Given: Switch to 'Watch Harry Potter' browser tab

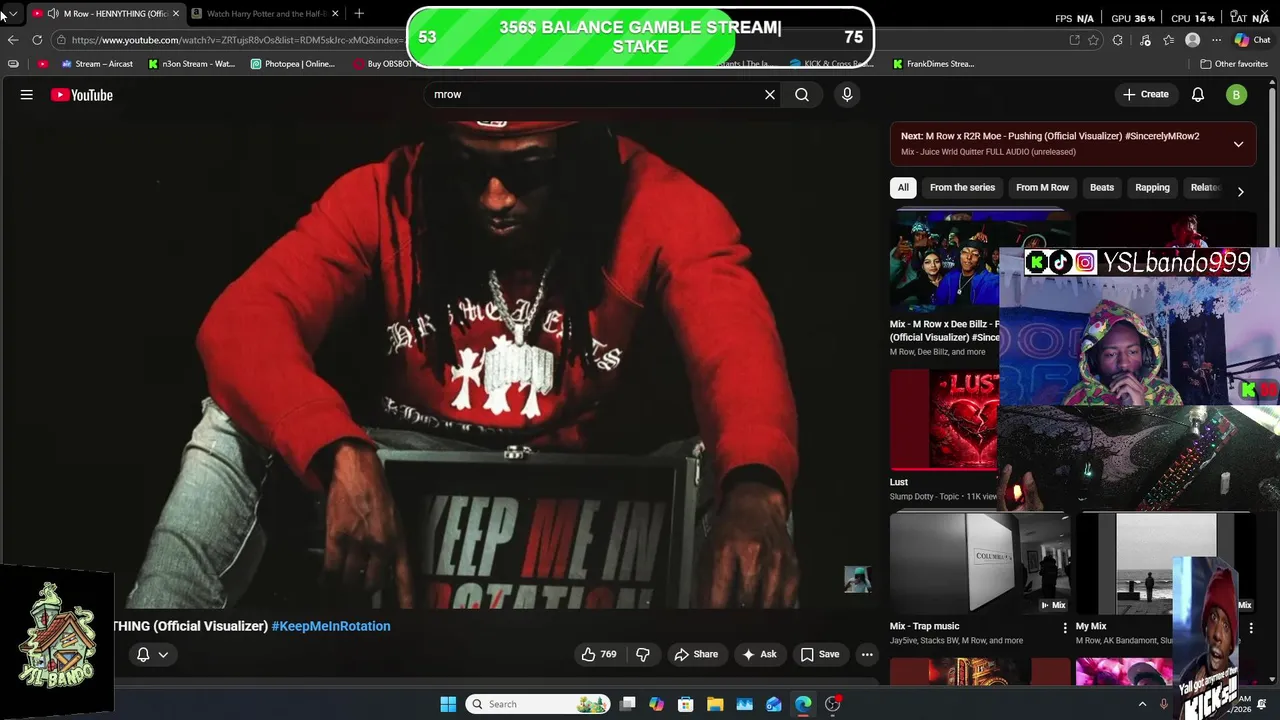Looking at the screenshot, I should click(265, 13).
